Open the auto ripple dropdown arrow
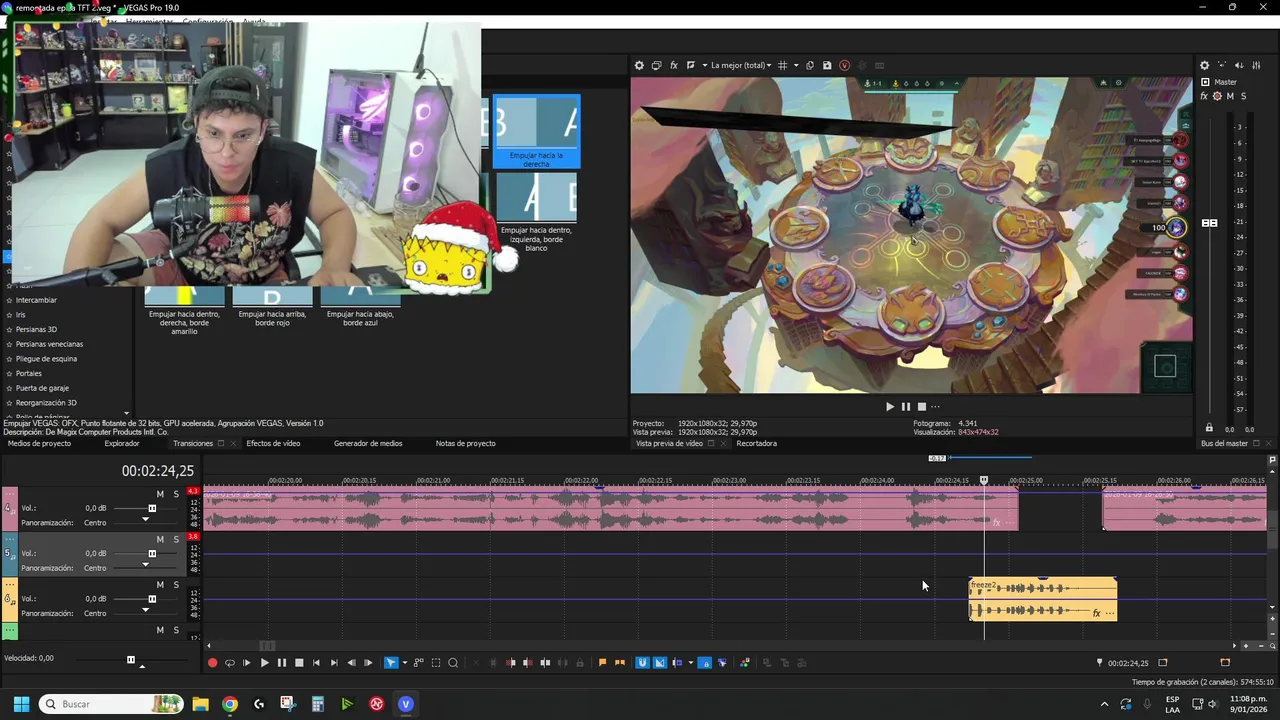This screenshot has width=1280, height=720. pos(690,663)
